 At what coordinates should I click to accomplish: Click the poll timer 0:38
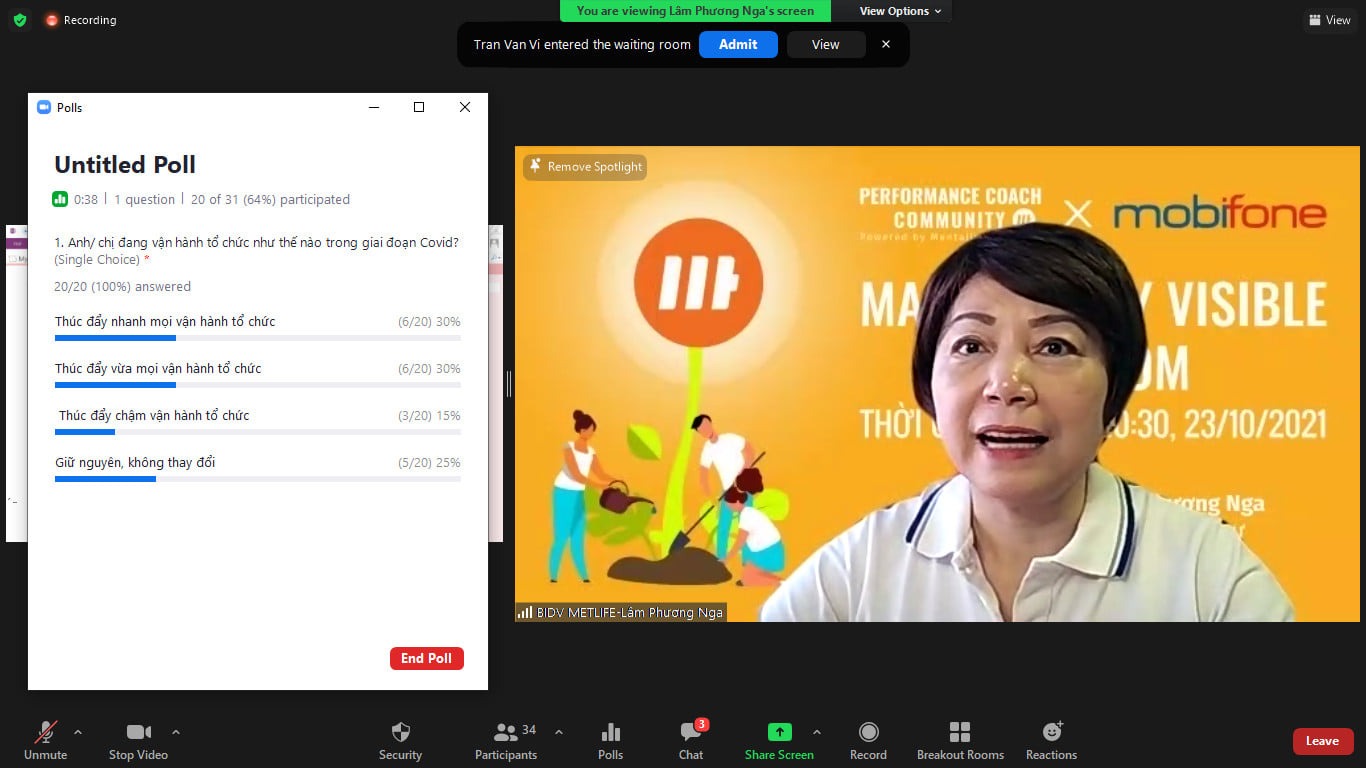(86, 199)
